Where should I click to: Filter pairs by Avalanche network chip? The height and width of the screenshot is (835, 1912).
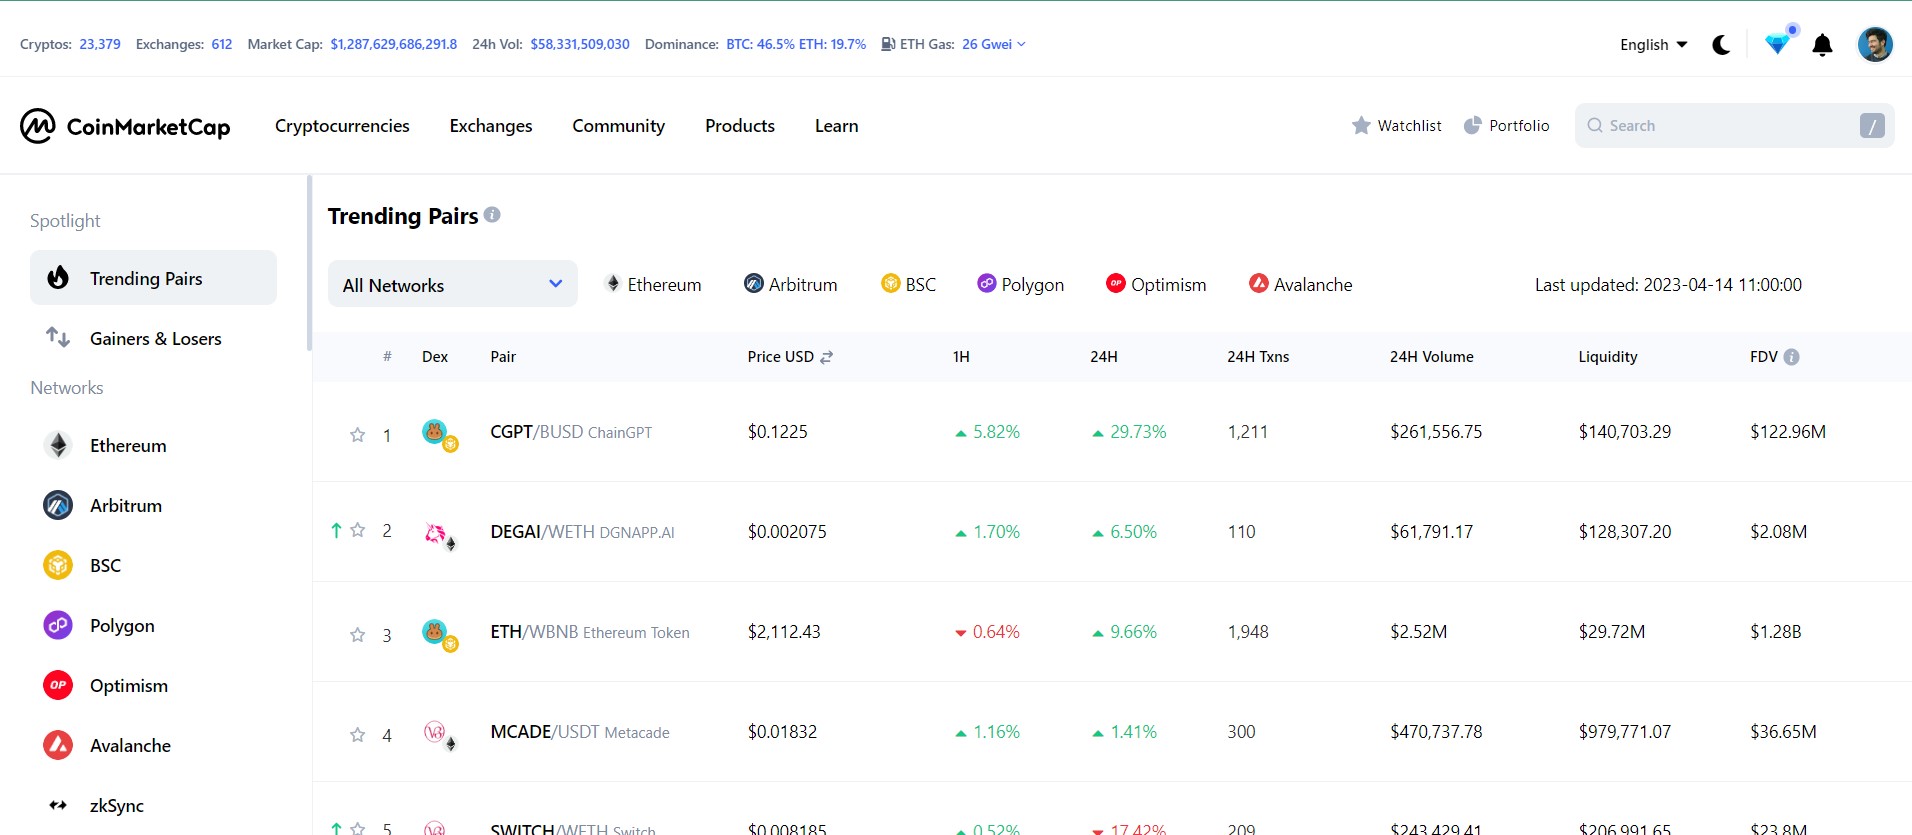(1300, 285)
